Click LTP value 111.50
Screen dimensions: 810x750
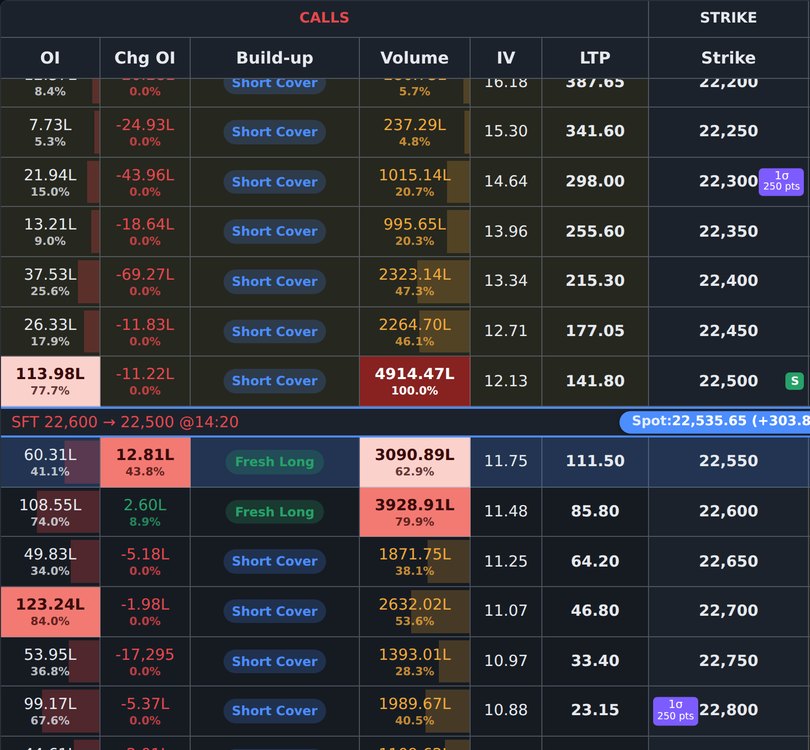tap(595, 461)
